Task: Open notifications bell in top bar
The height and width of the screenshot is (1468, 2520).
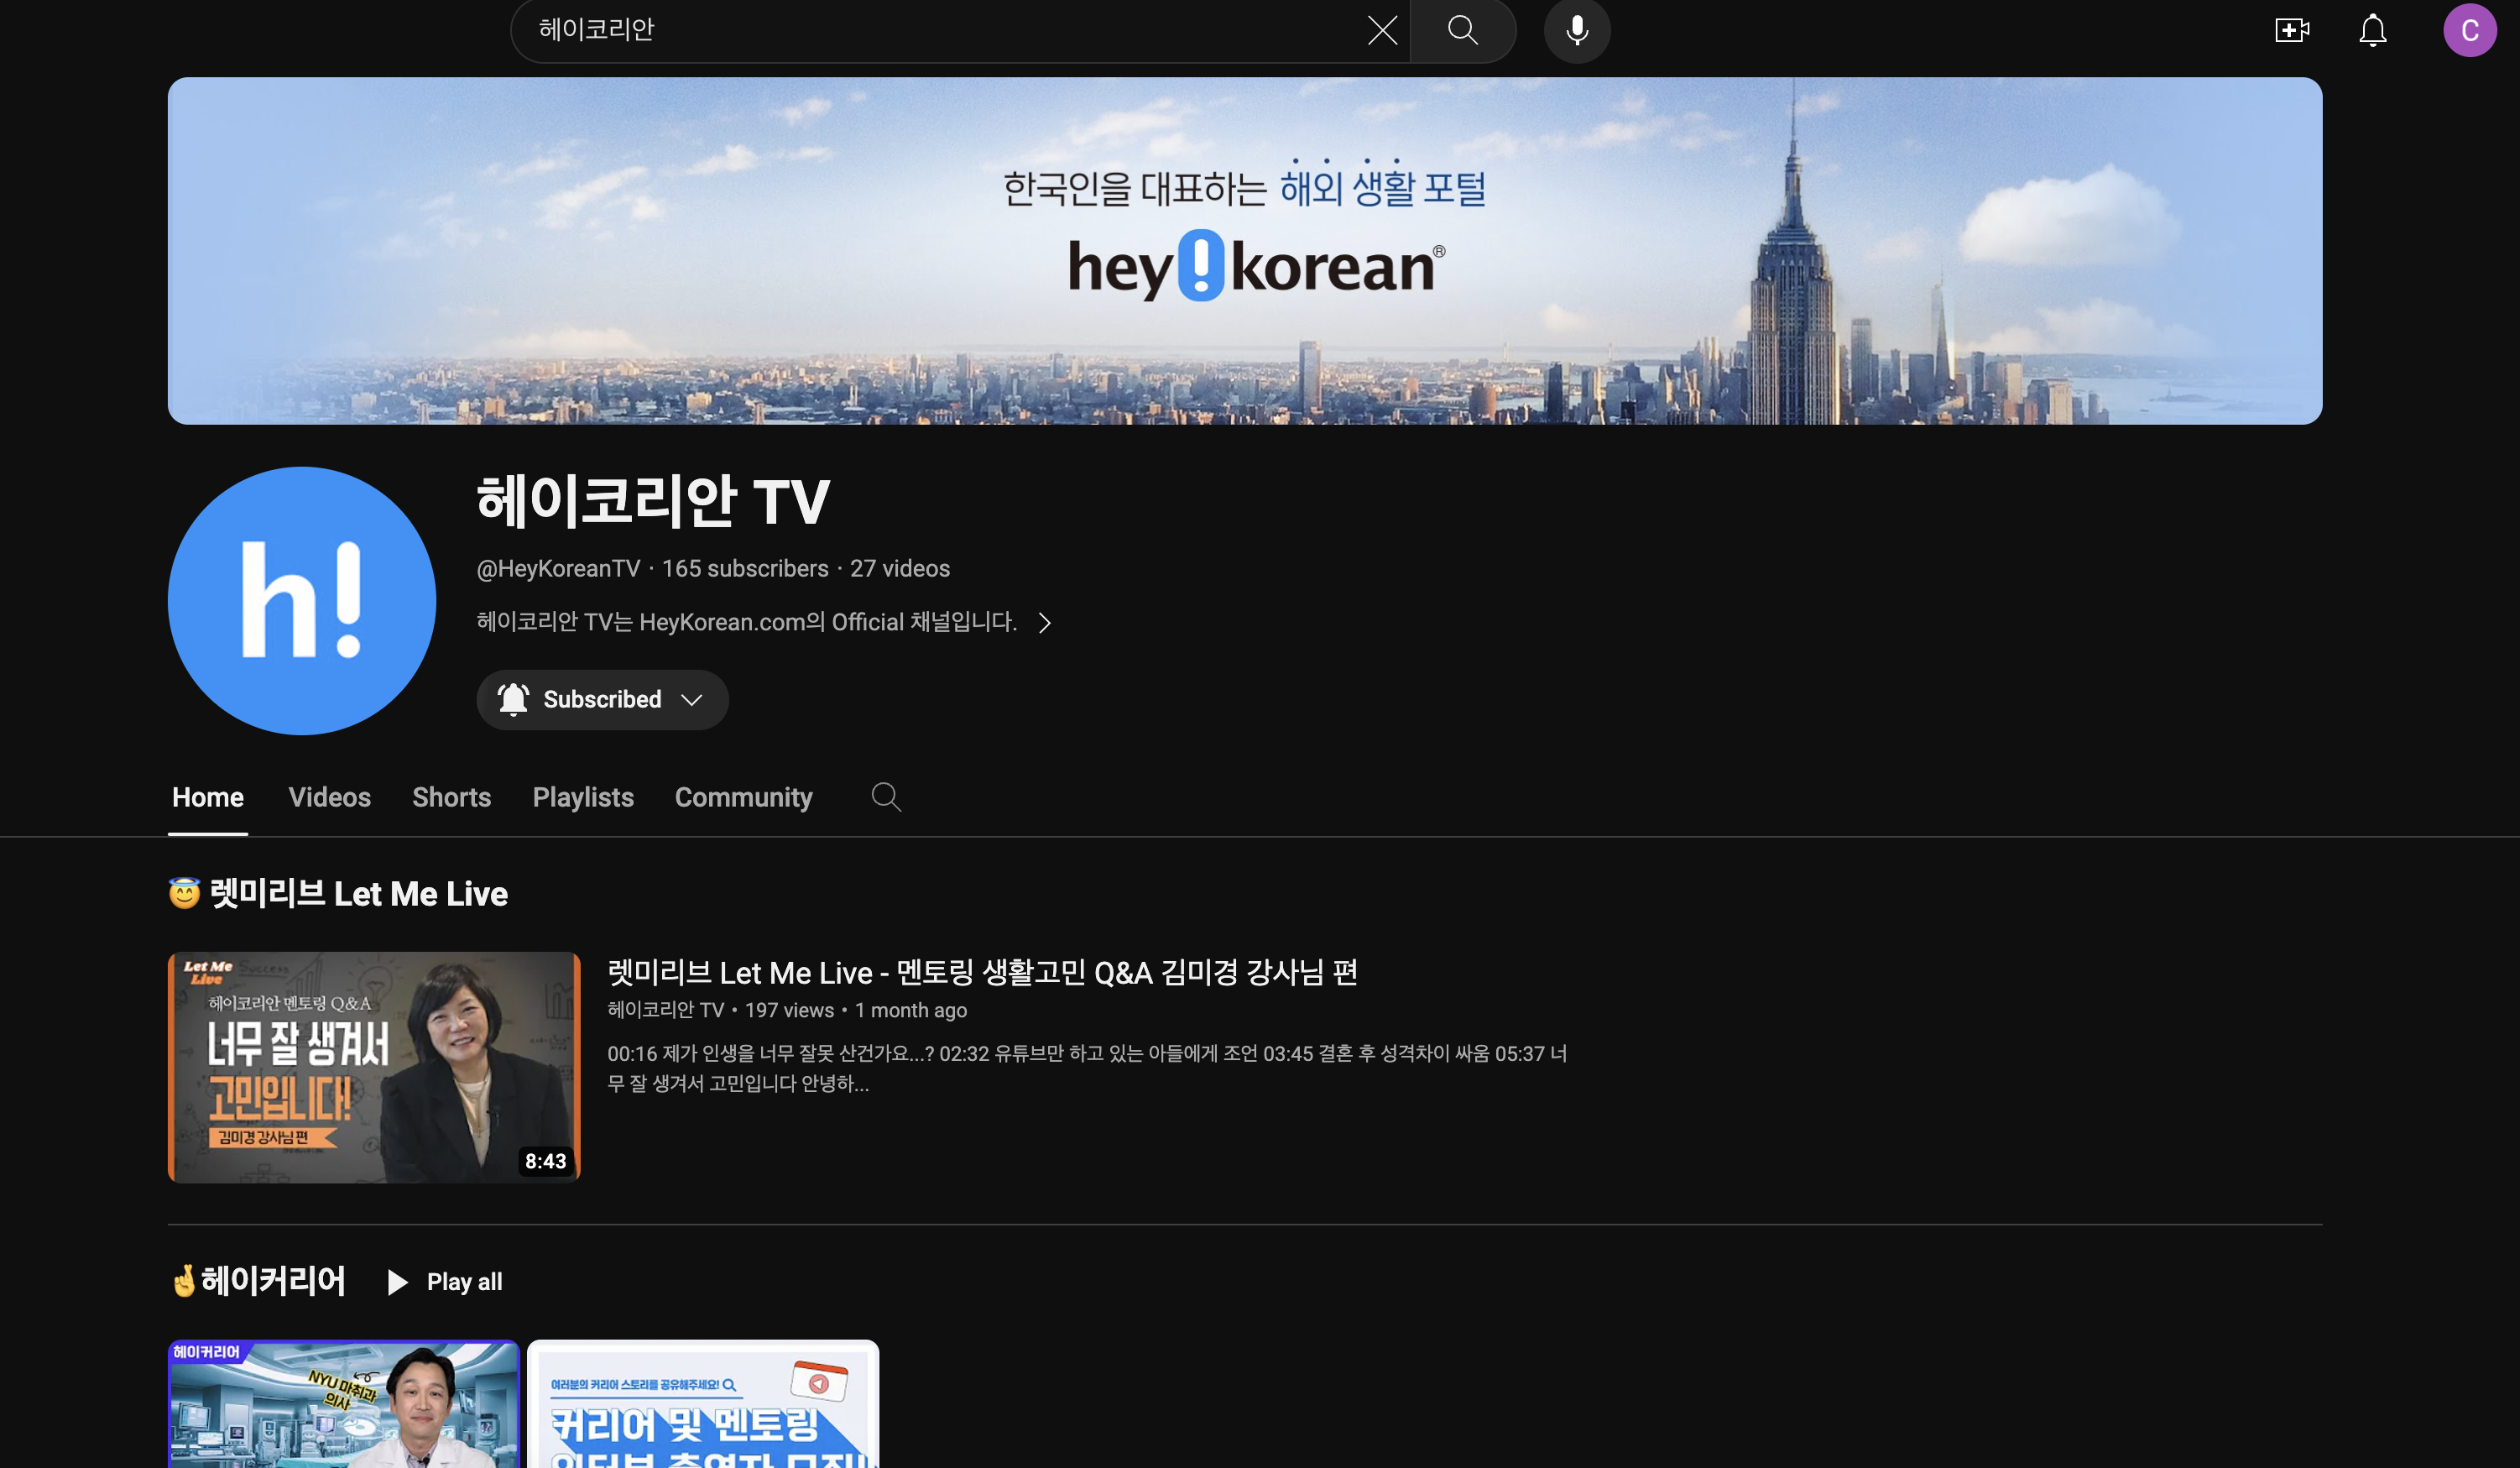Action: [2372, 30]
